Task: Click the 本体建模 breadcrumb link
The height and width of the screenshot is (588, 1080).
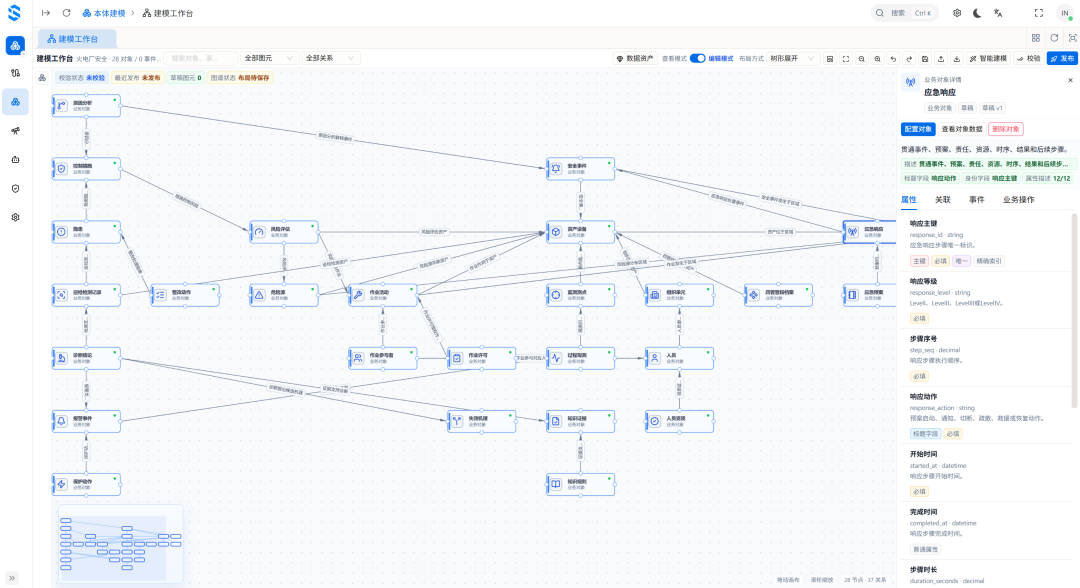Action: click(104, 13)
